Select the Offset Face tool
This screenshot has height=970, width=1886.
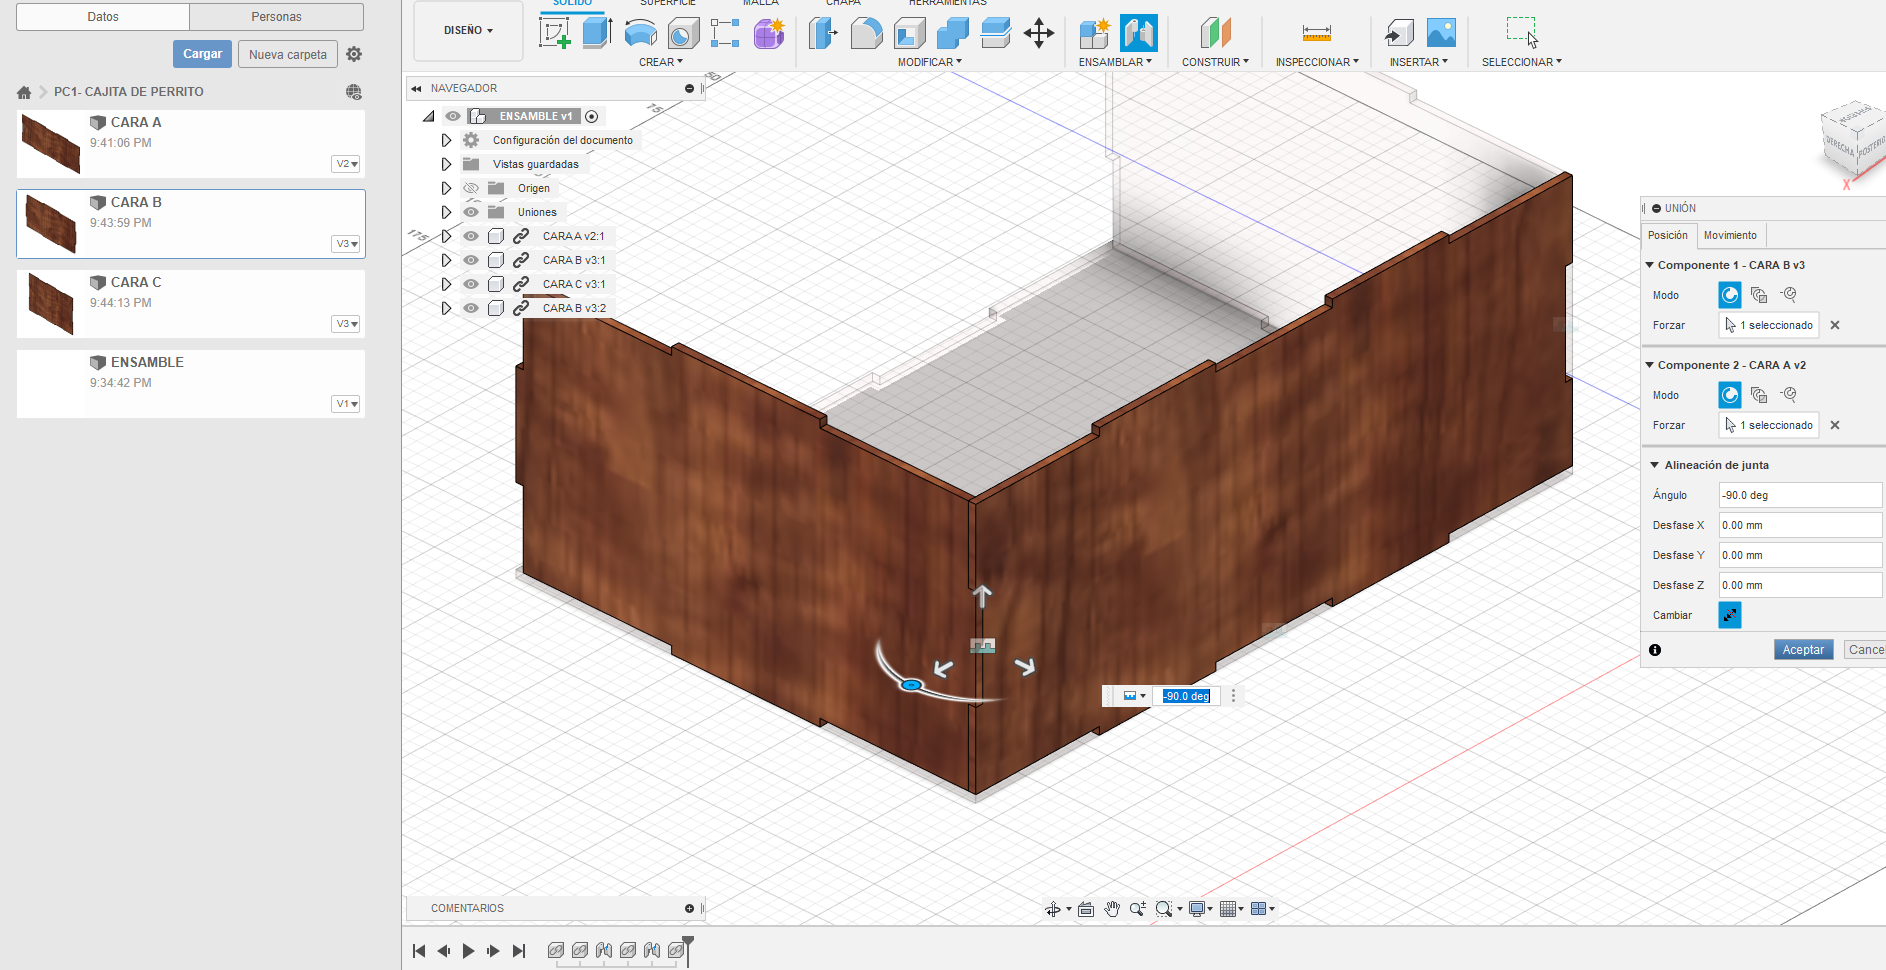coord(995,33)
